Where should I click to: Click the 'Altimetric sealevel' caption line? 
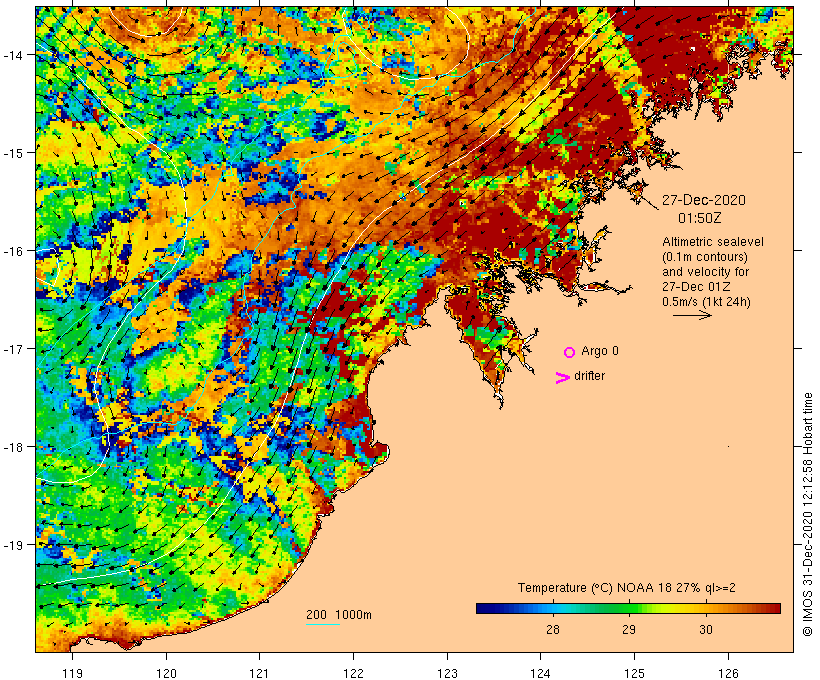(713, 242)
